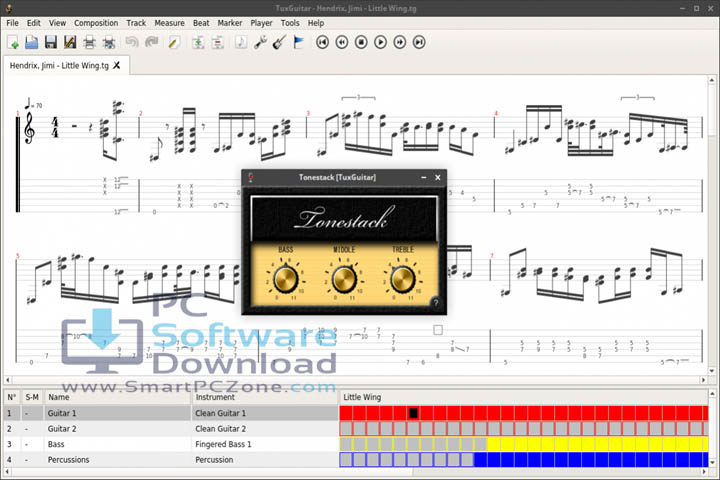Adjust the TREBLE knob in Tonestack
The height and width of the screenshot is (480, 720).
point(403,279)
